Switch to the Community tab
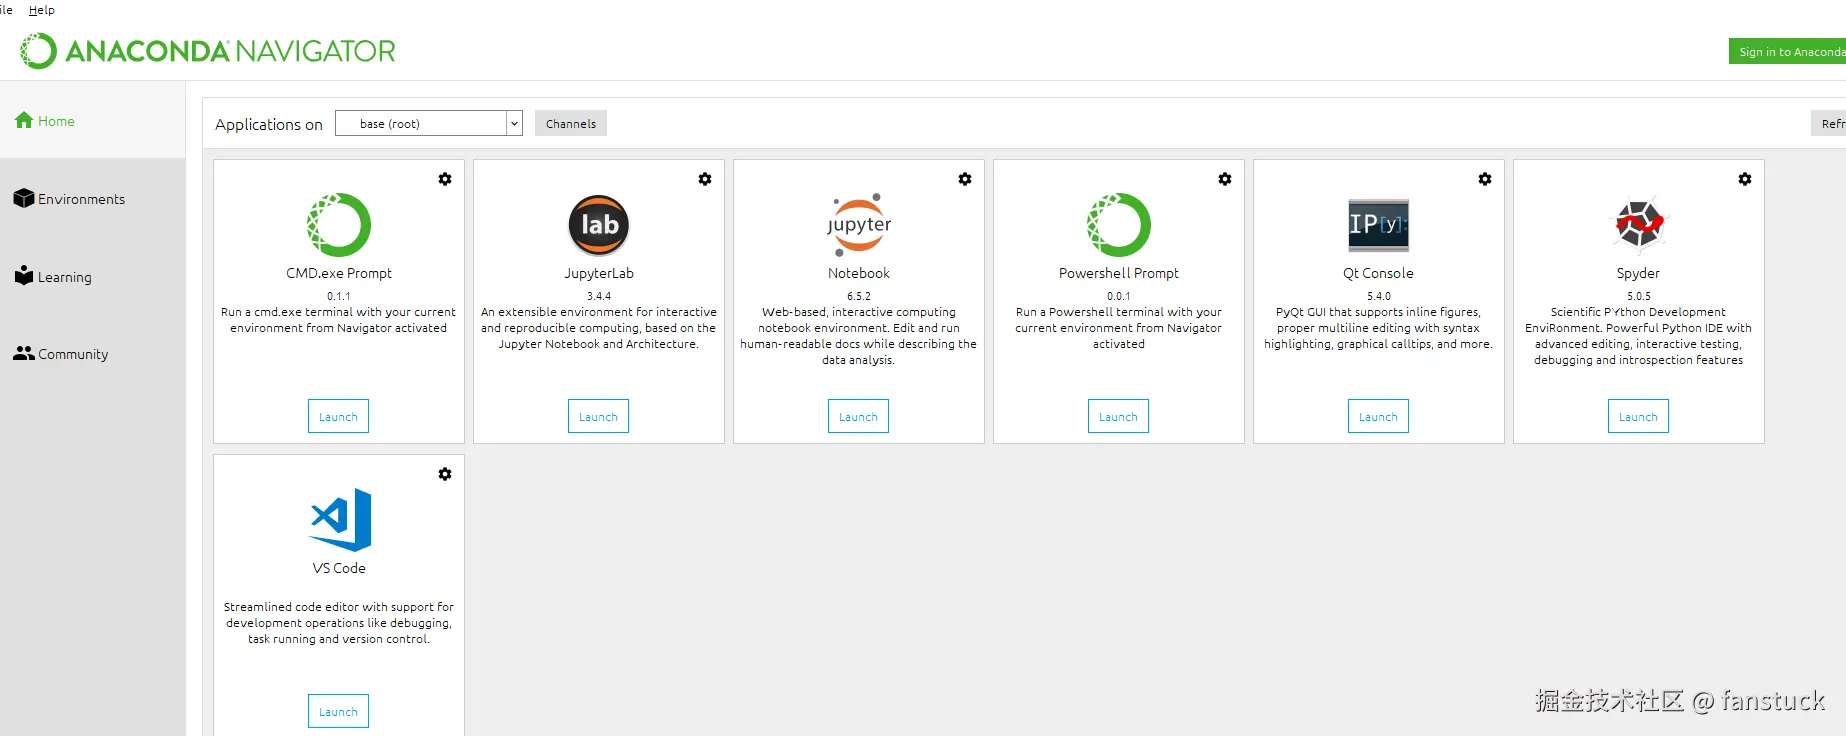This screenshot has width=1846, height=736. tap(92, 353)
